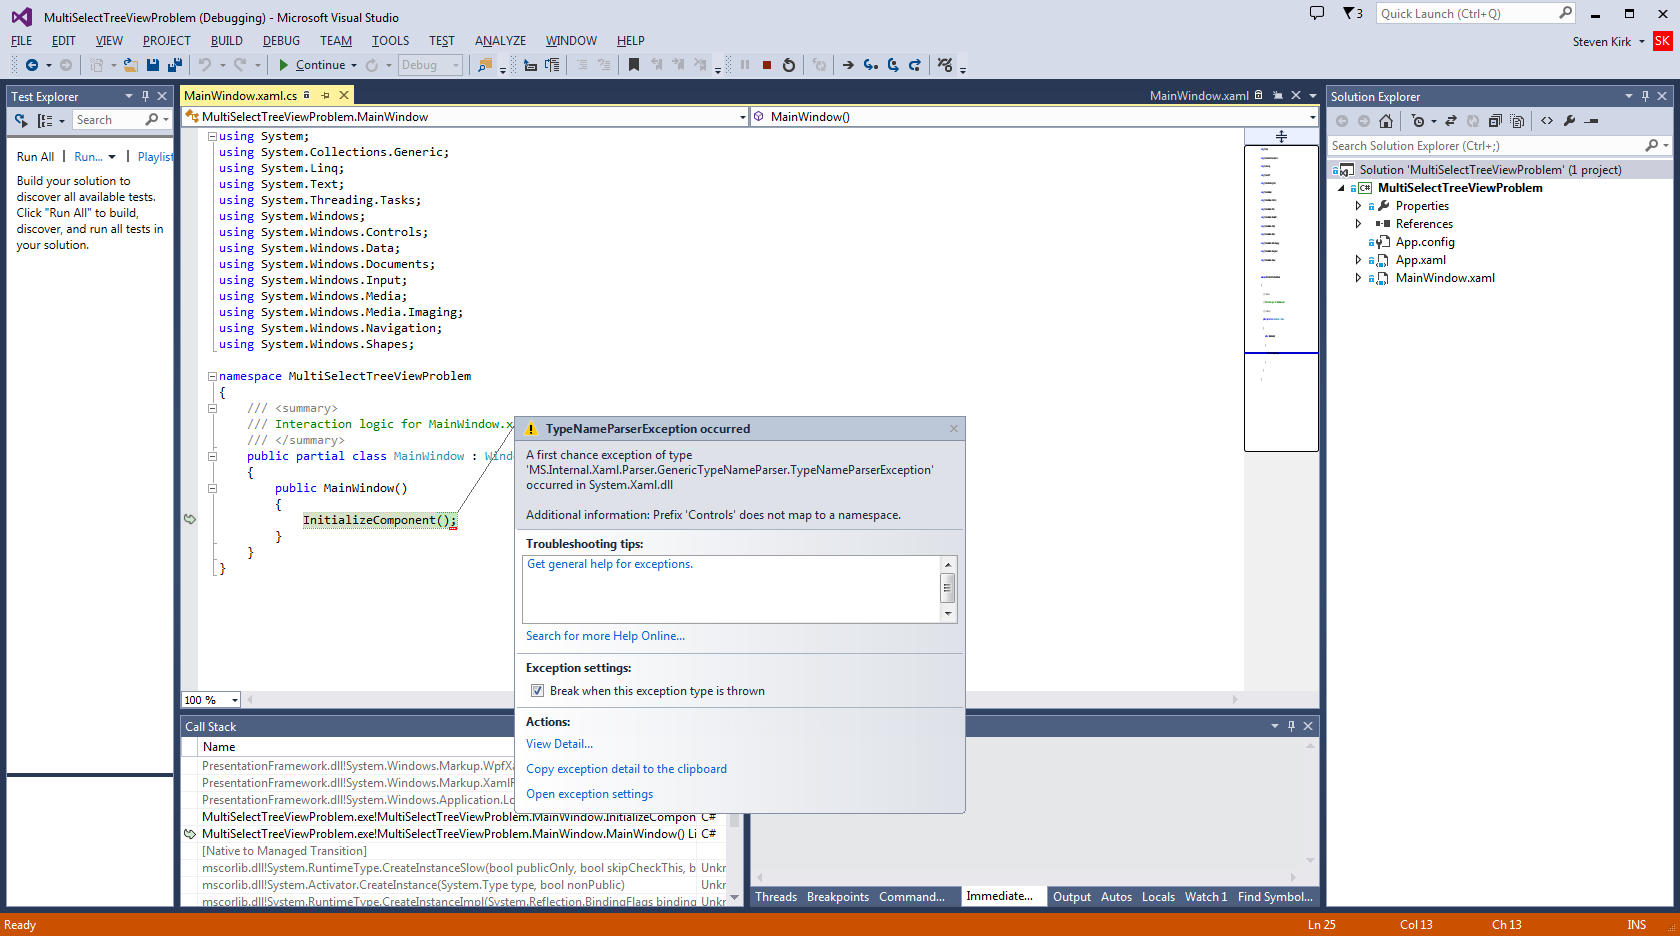Click the Call Stack vertical scrollbar thumb
Viewport: 1680px width, 936px height.
[x=735, y=820]
